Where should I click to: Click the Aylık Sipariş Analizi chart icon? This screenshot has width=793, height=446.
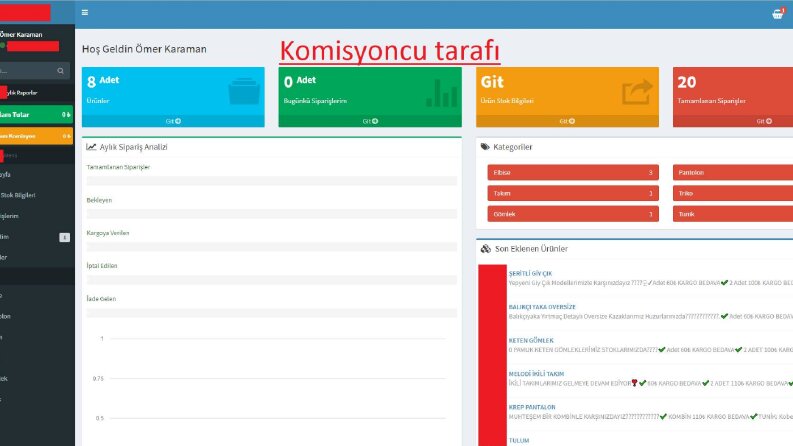[91, 147]
